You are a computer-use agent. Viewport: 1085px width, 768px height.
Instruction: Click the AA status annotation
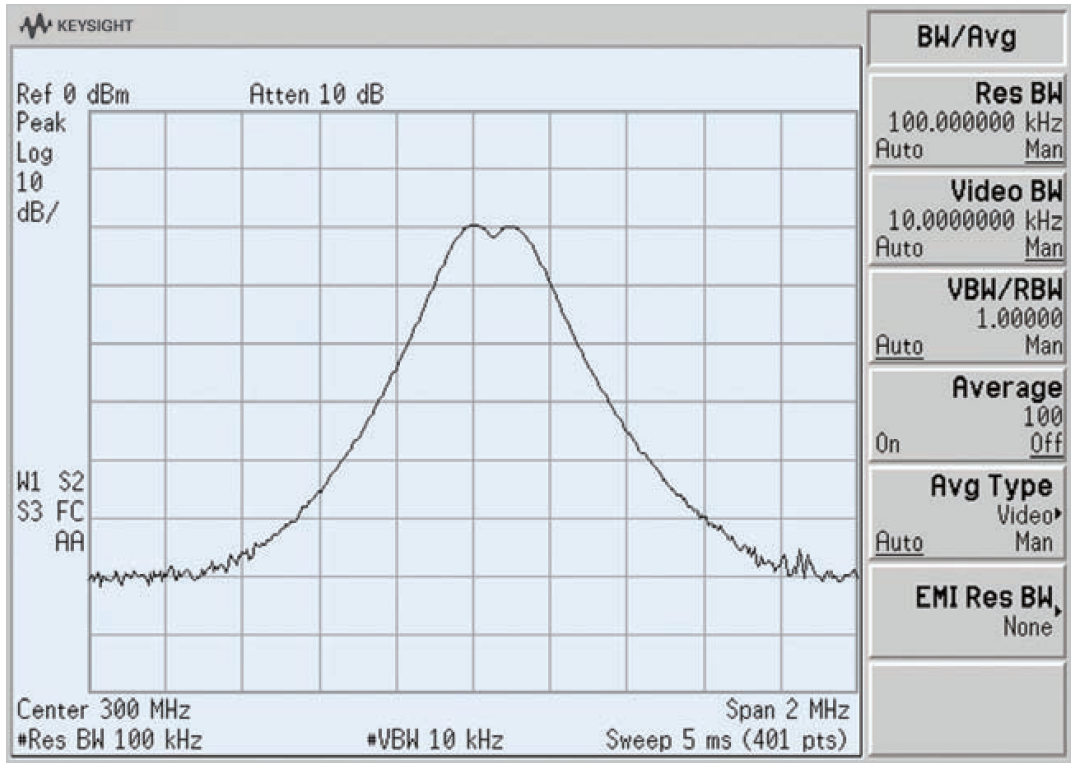[69, 542]
